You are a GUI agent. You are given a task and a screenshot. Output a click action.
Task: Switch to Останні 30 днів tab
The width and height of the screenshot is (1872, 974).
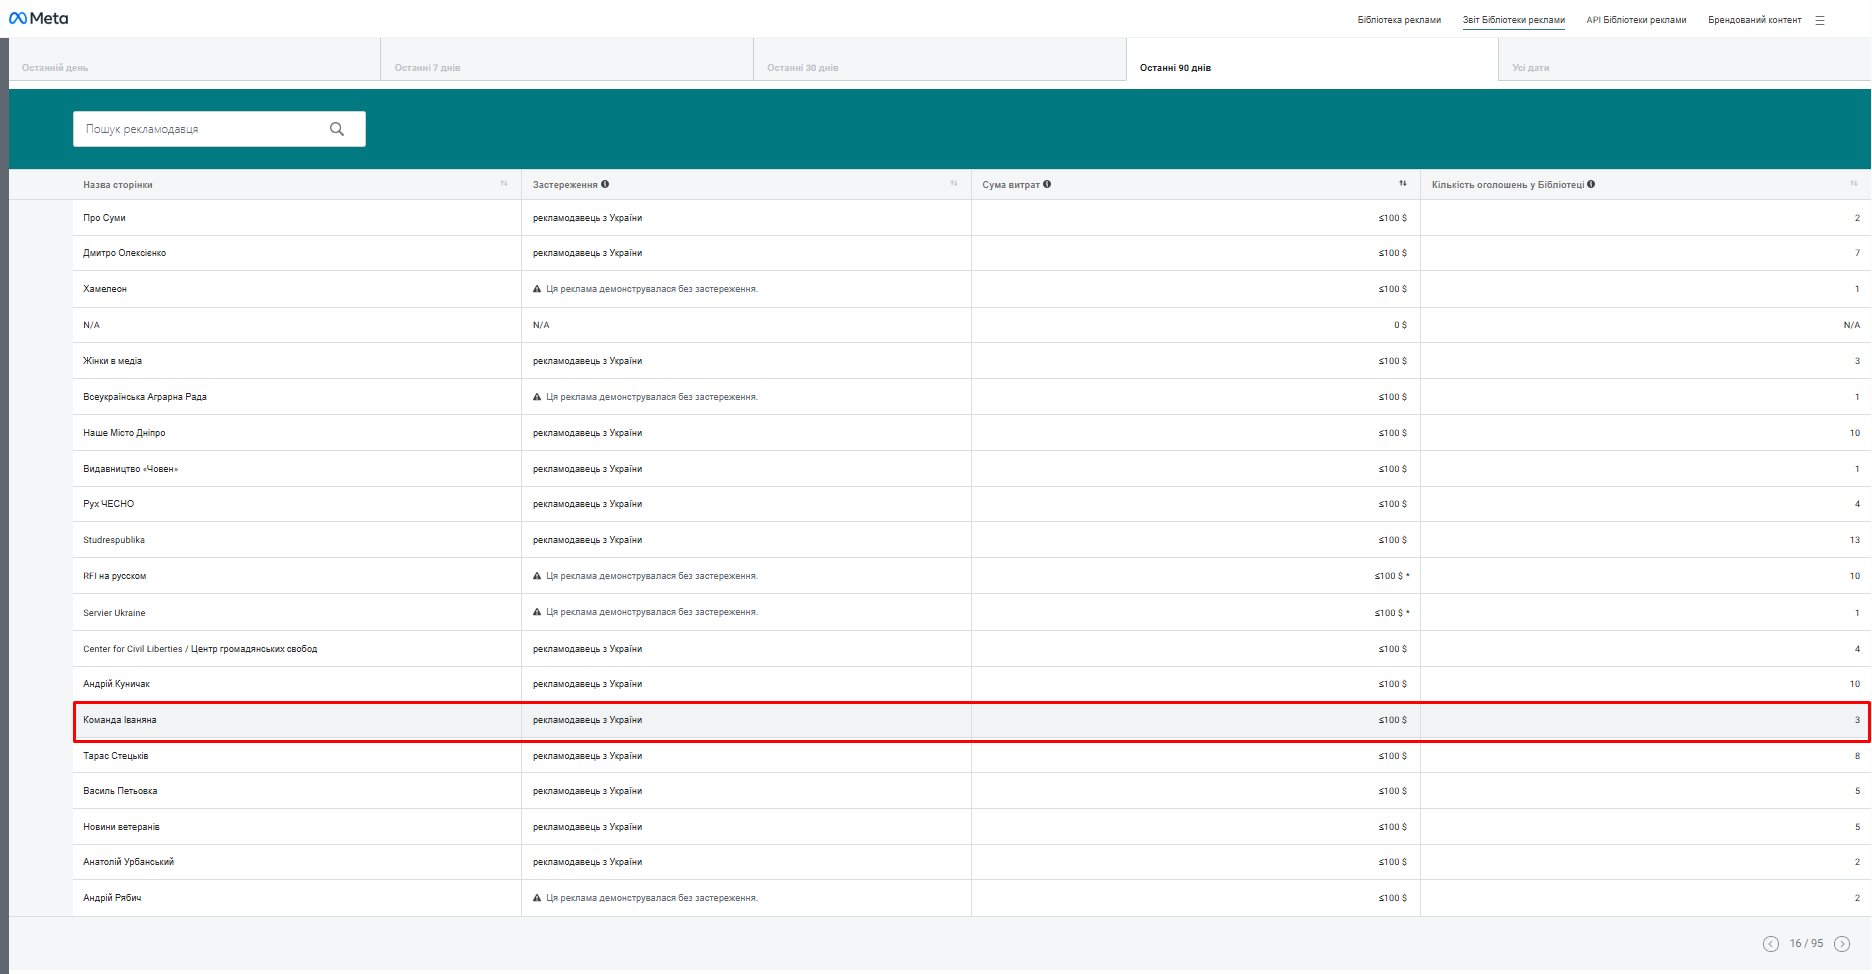(802, 68)
